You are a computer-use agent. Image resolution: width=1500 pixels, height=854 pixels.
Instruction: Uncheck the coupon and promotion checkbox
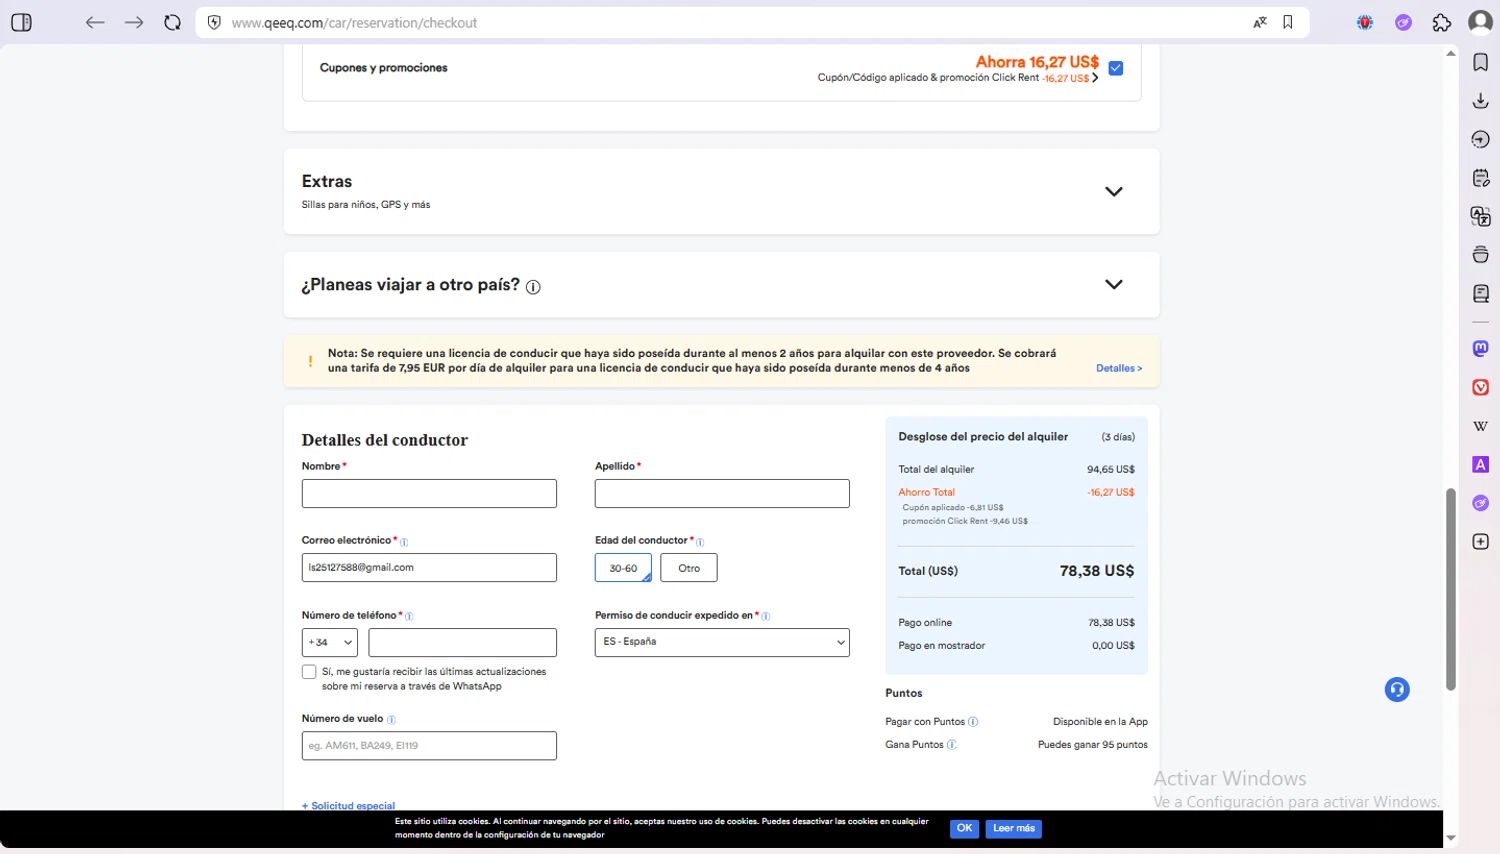pyautogui.click(x=1116, y=68)
